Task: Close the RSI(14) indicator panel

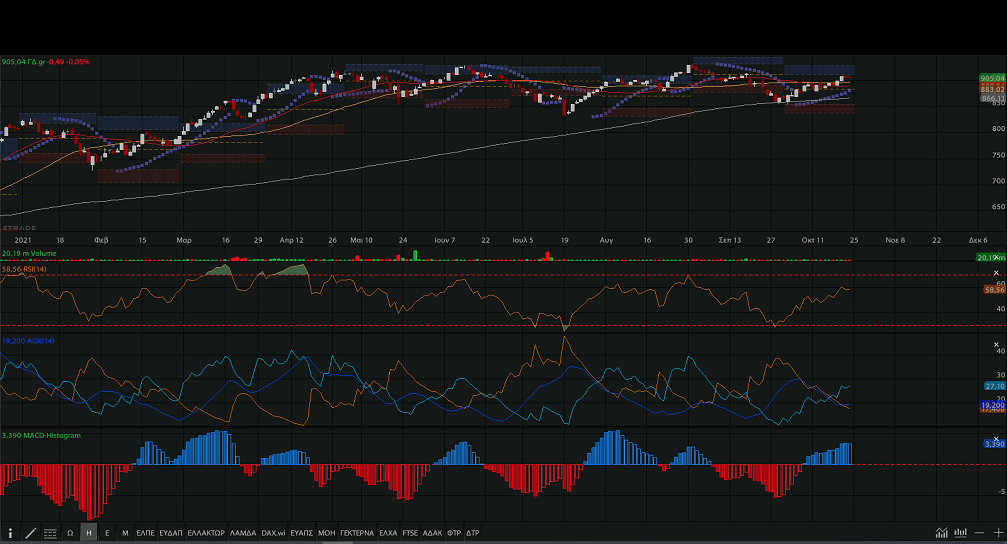Action: 996,272
